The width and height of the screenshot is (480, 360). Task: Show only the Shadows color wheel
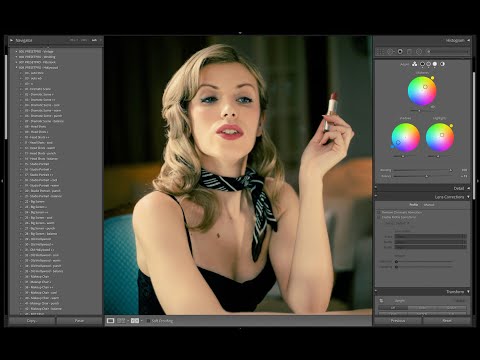[x=422, y=64]
